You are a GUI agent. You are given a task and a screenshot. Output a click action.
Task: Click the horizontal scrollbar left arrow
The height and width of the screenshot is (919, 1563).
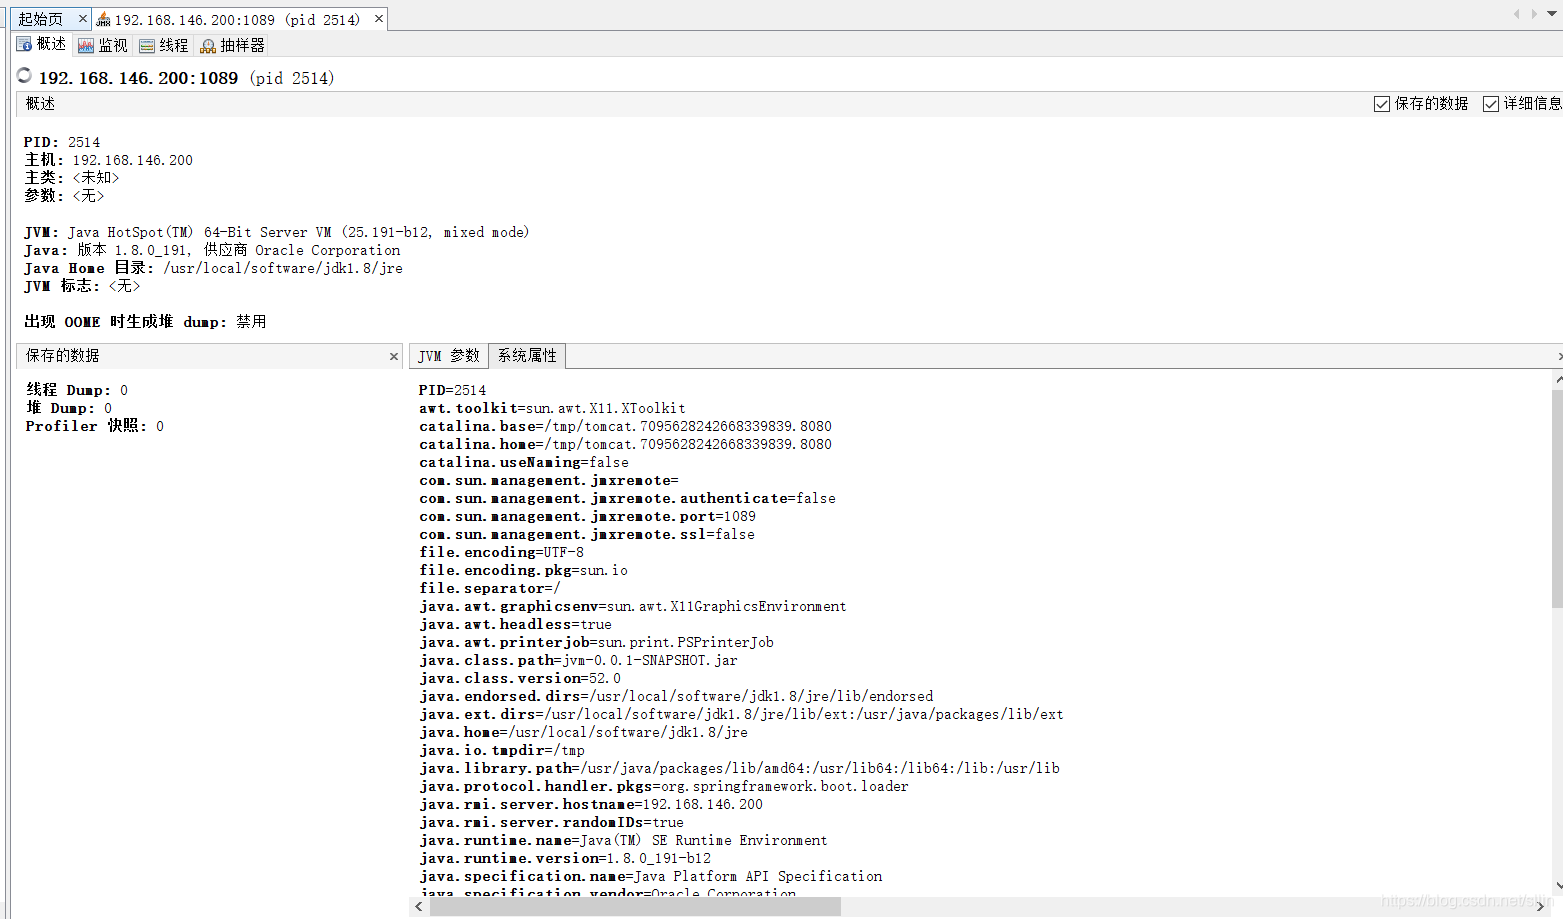pos(419,906)
